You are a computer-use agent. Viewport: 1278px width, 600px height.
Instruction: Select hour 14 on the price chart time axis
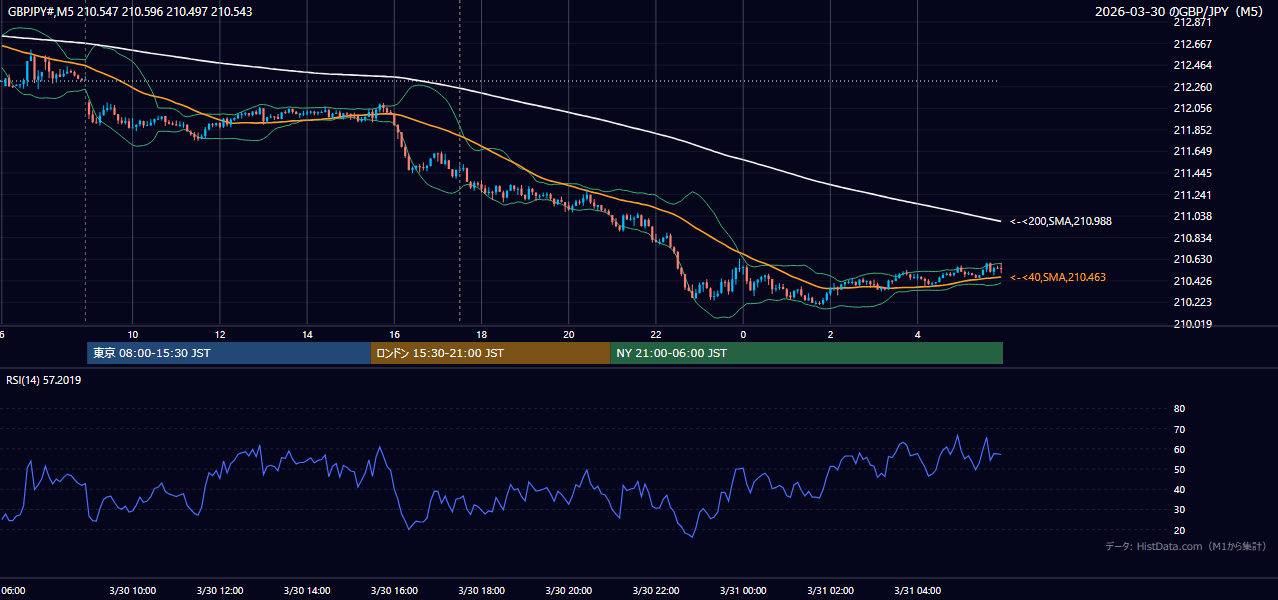click(x=307, y=334)
